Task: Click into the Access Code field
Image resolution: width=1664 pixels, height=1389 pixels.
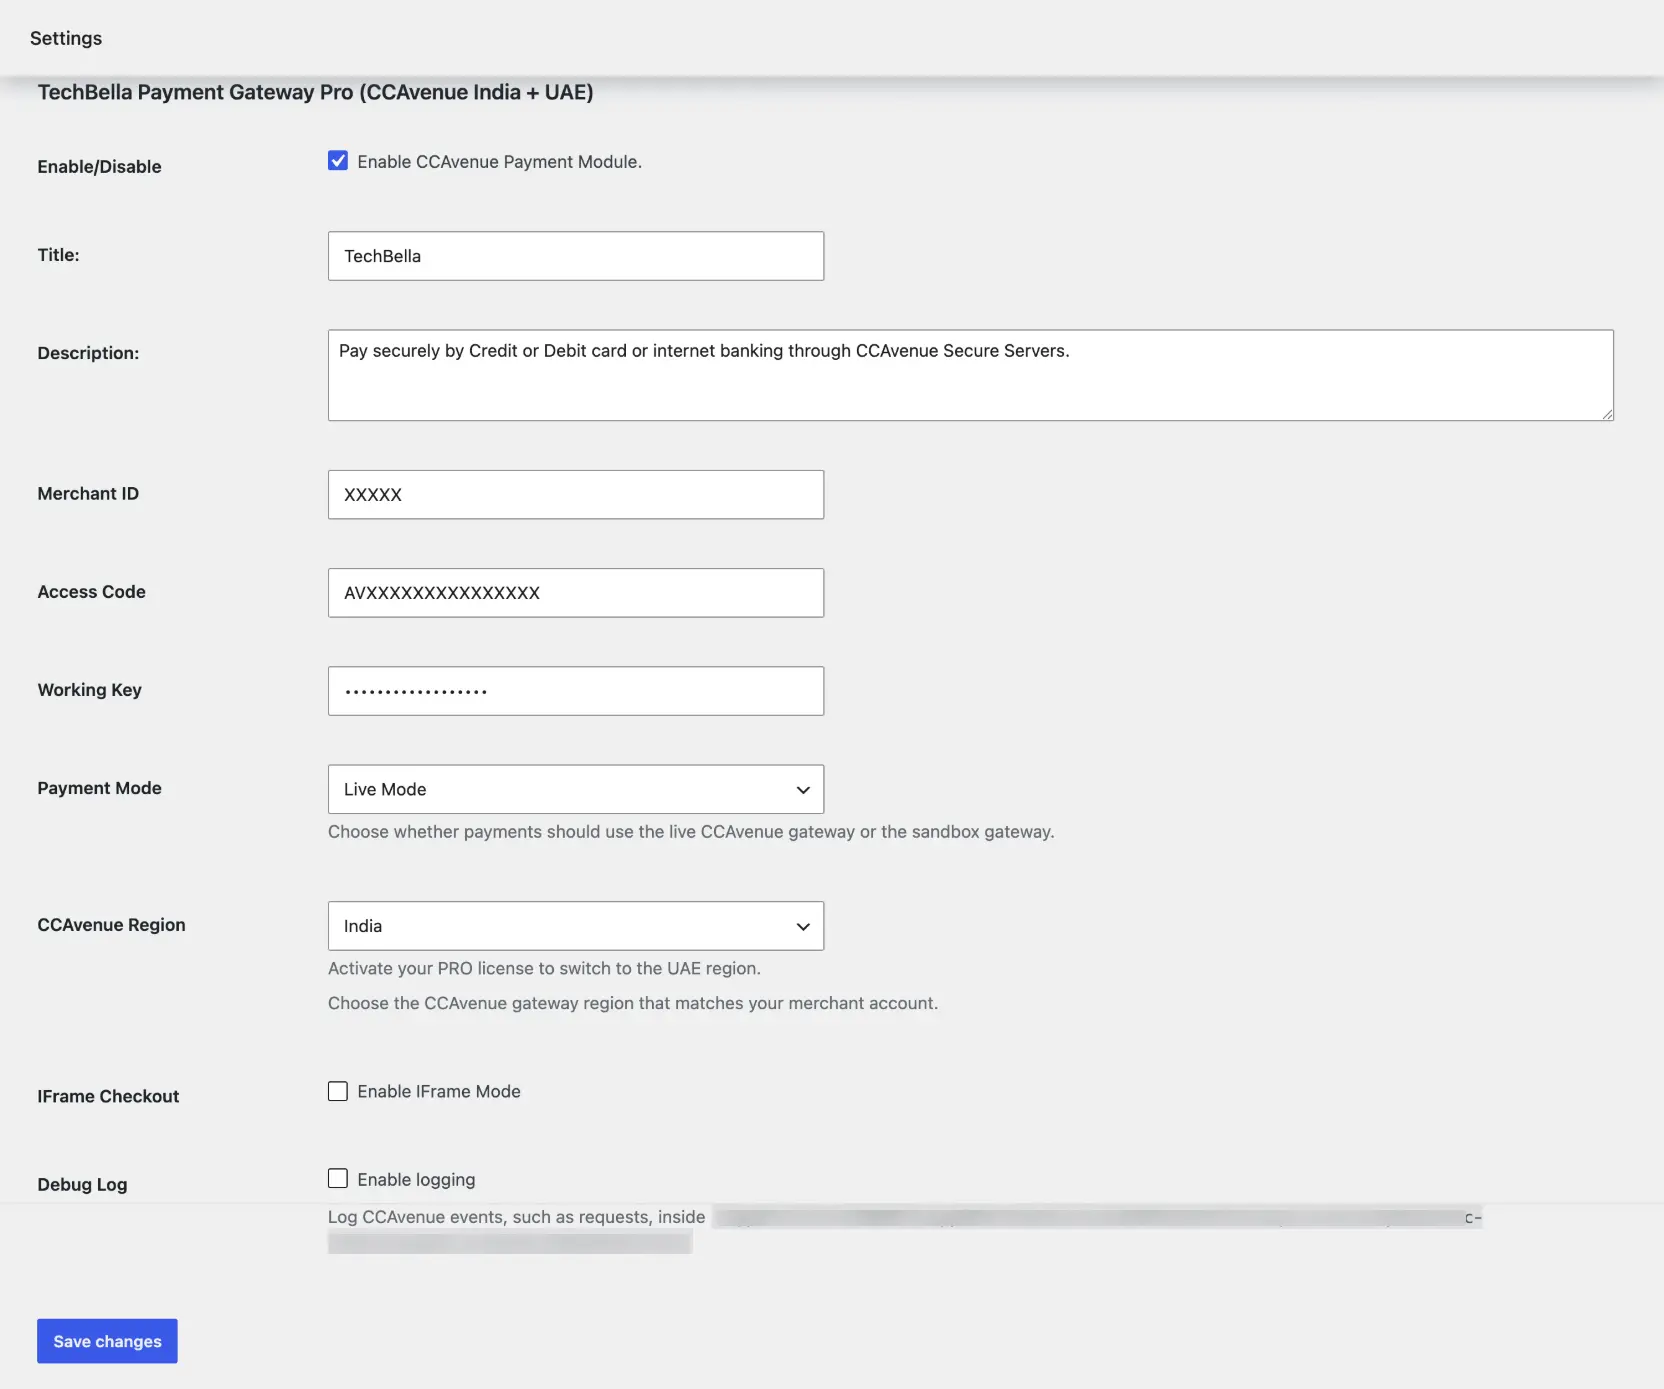Action: [x=576, y=593]
